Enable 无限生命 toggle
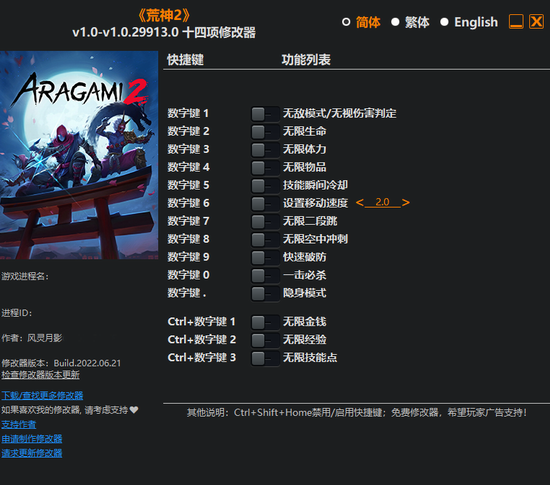The image size is (550, 485). coord(265,132)
